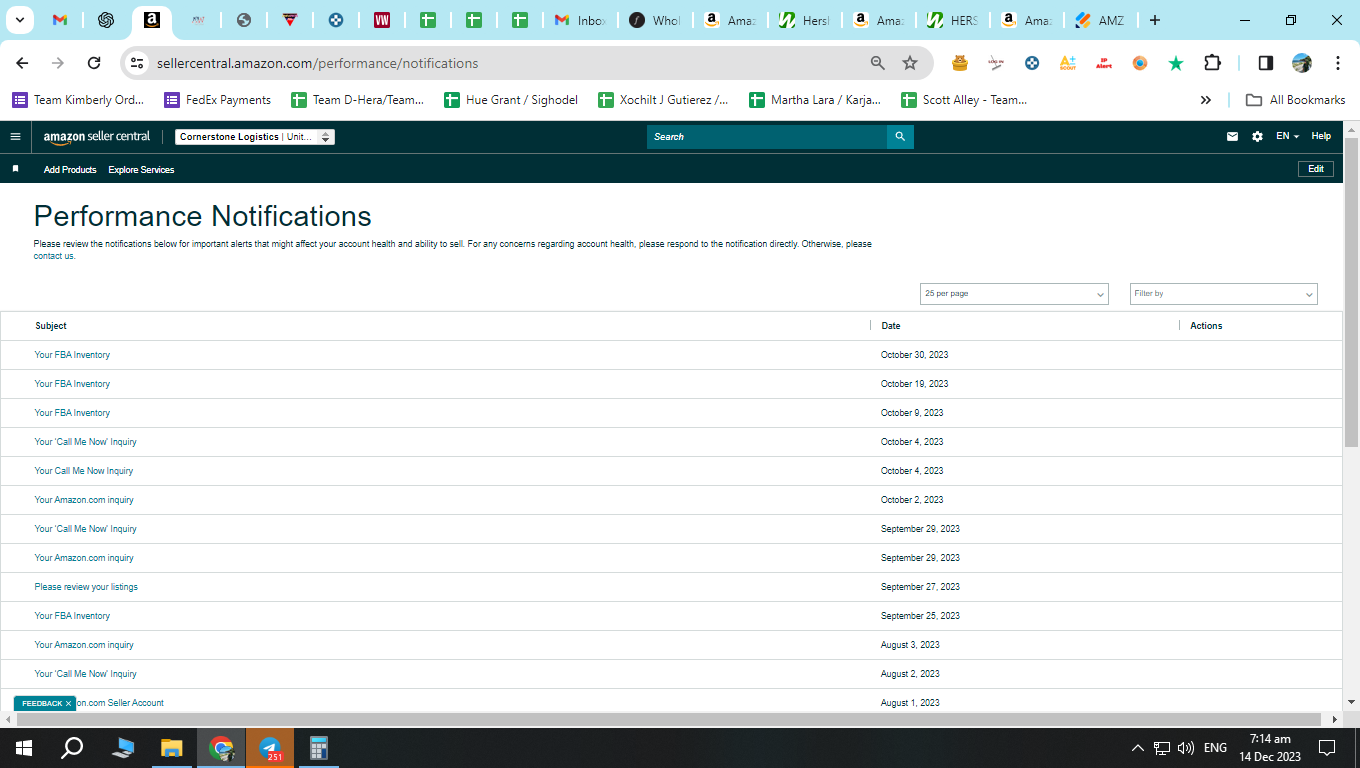Open the Windows Start menu
Viewport: 1360px width, 768px height.
[x=24, y=748]
